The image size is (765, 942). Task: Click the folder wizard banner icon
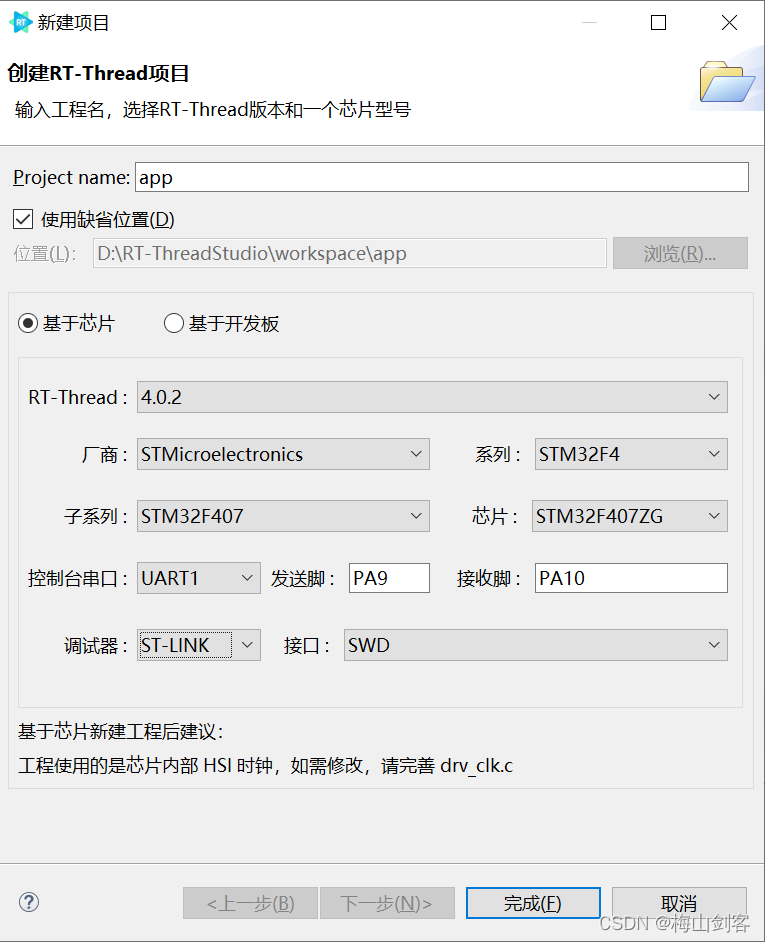[x=727, y=82]
